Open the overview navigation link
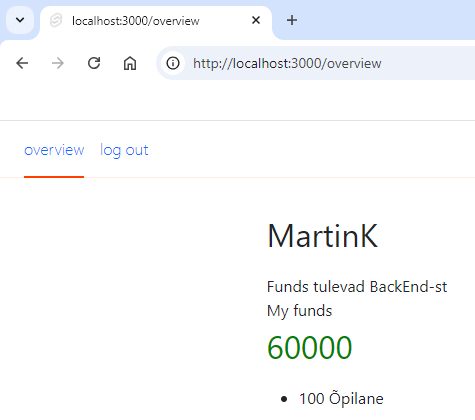The height and width of the screenshot is (420, 475). (54, 150)
